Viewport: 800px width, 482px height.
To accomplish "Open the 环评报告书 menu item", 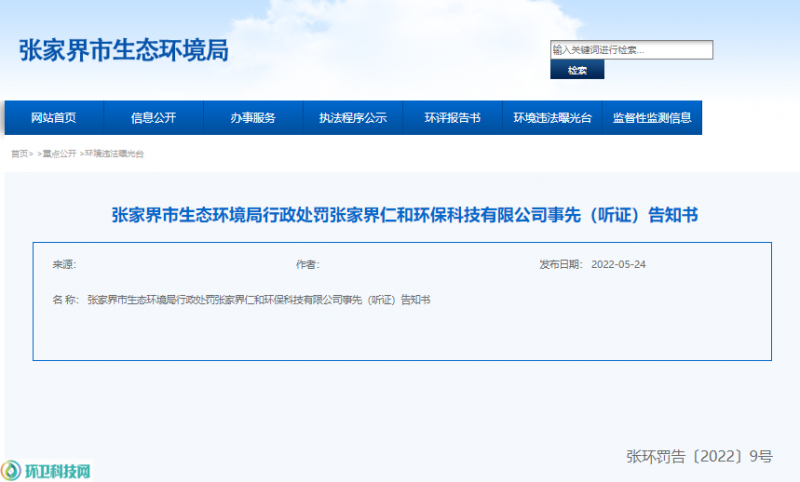I will coord(453,118).
